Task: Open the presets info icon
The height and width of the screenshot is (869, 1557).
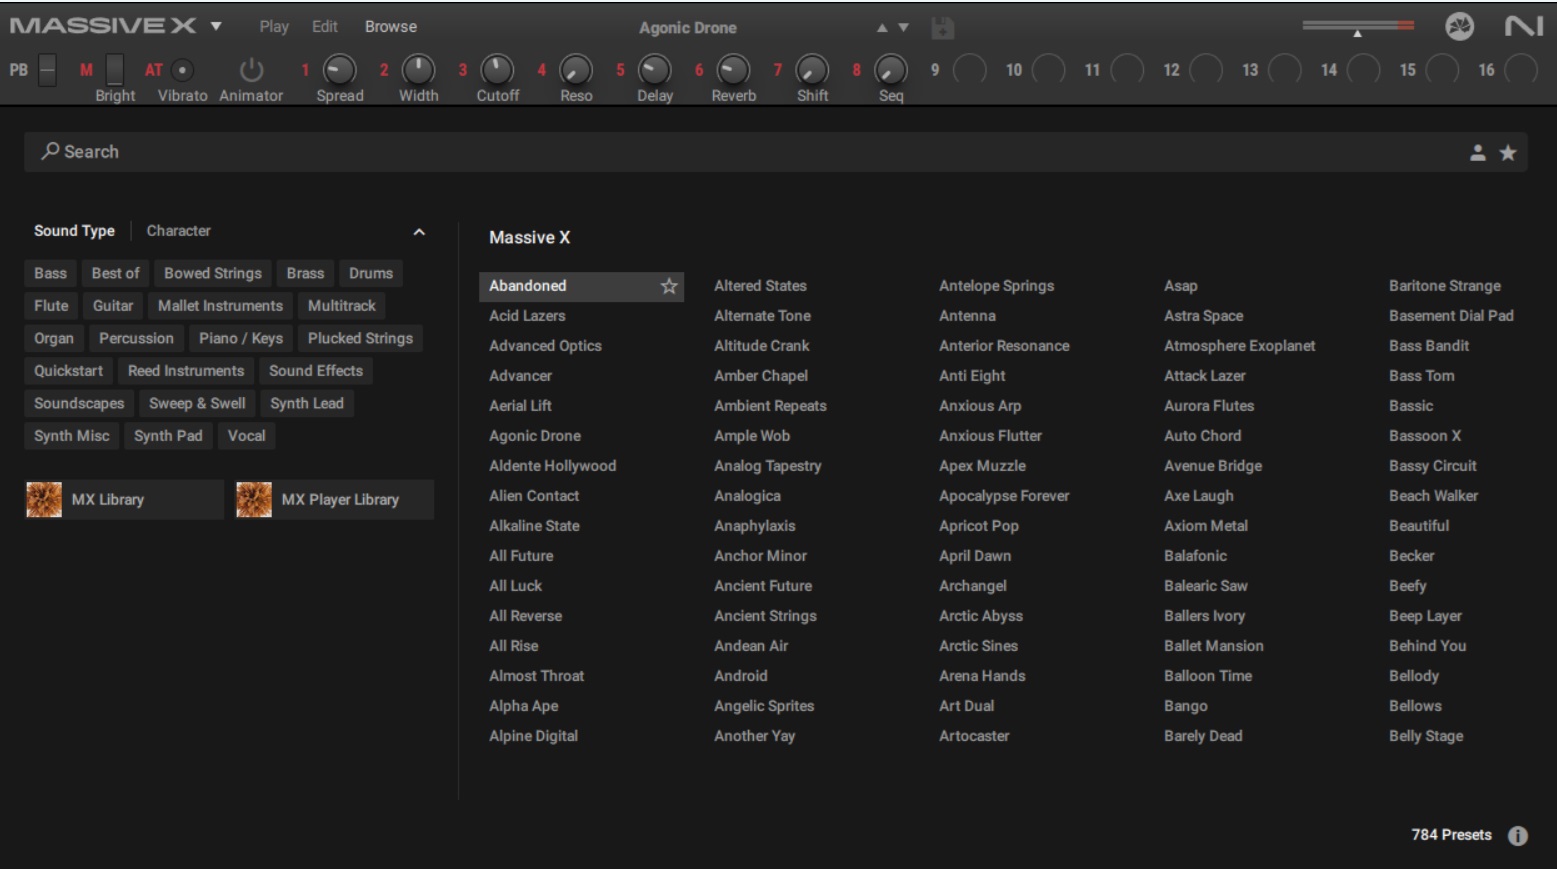Action: pos(1517,836)
